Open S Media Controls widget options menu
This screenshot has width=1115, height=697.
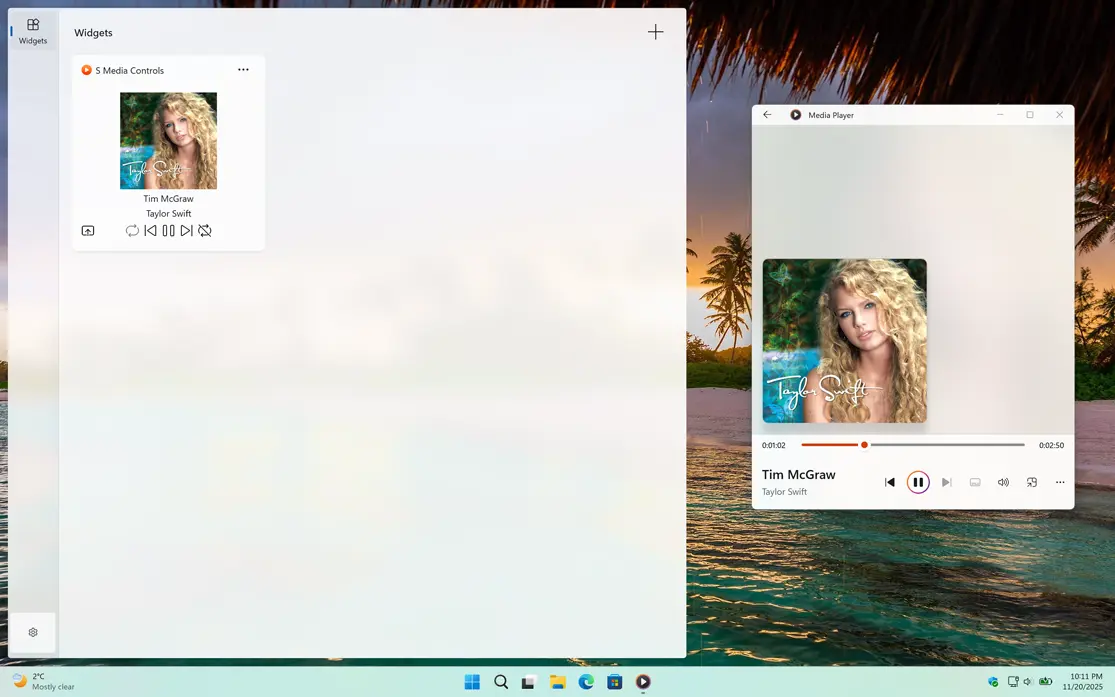[243, 70]
